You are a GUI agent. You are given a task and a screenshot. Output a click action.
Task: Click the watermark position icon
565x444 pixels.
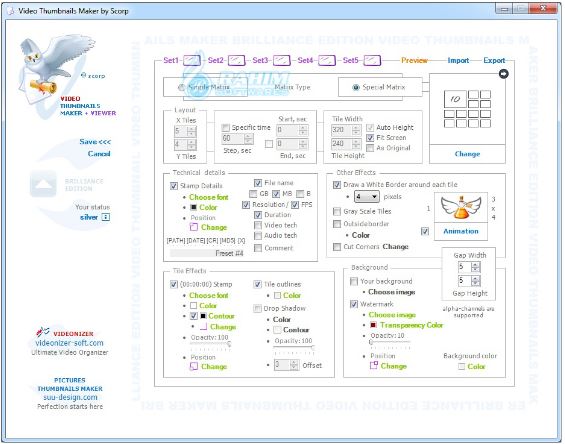click(x=374, y=365)
